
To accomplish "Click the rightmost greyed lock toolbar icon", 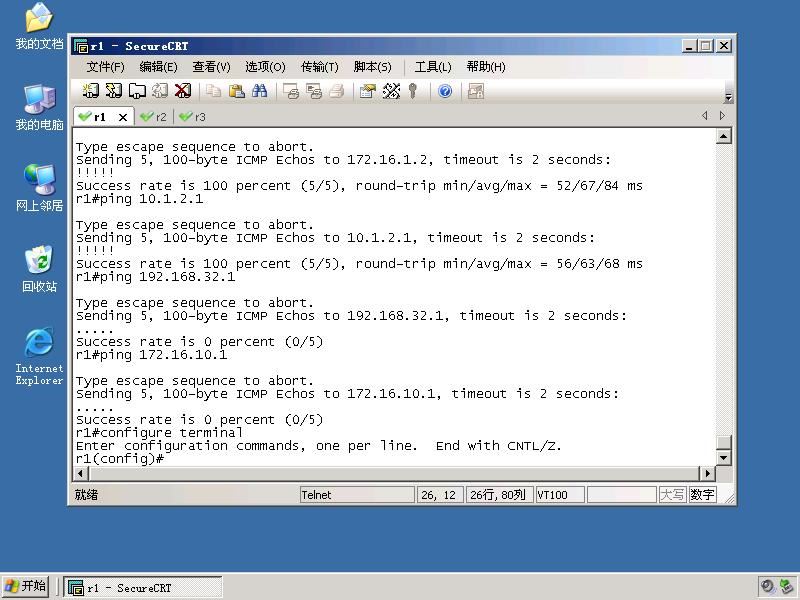I will coord(476,91).
